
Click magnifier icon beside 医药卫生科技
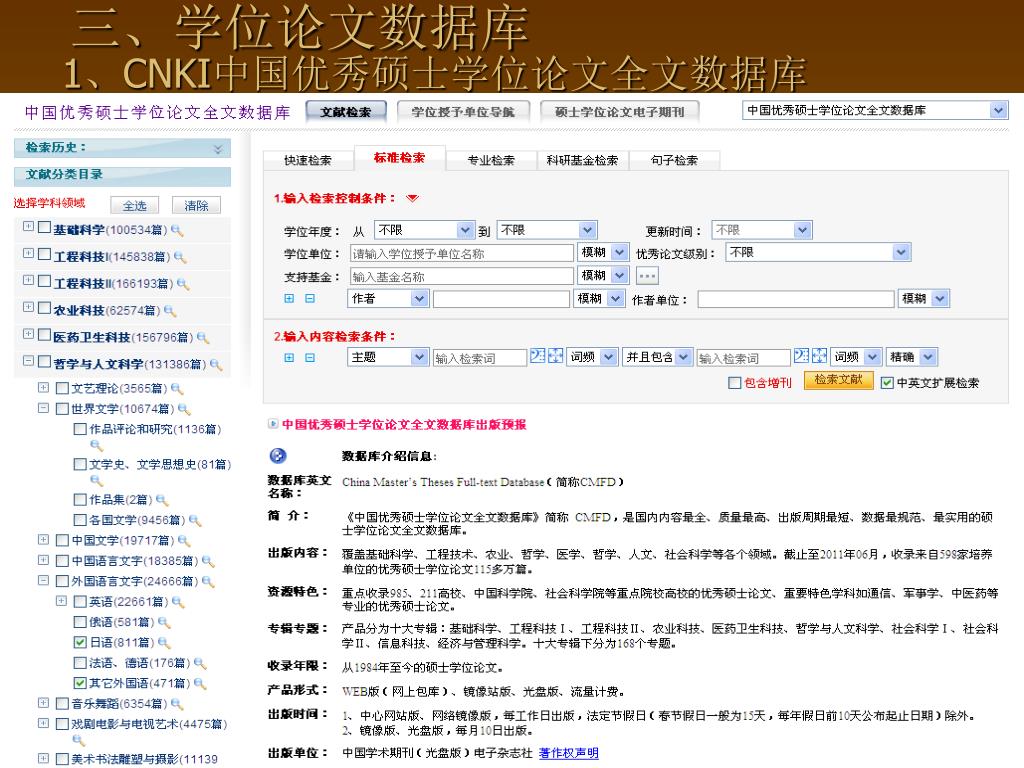(203, 338)
